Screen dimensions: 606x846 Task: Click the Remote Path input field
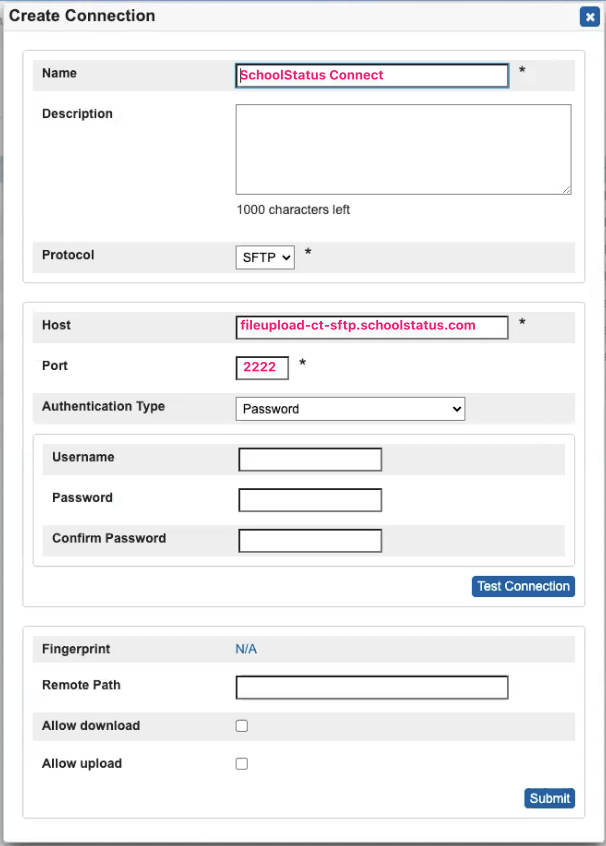tap(372, 687)
